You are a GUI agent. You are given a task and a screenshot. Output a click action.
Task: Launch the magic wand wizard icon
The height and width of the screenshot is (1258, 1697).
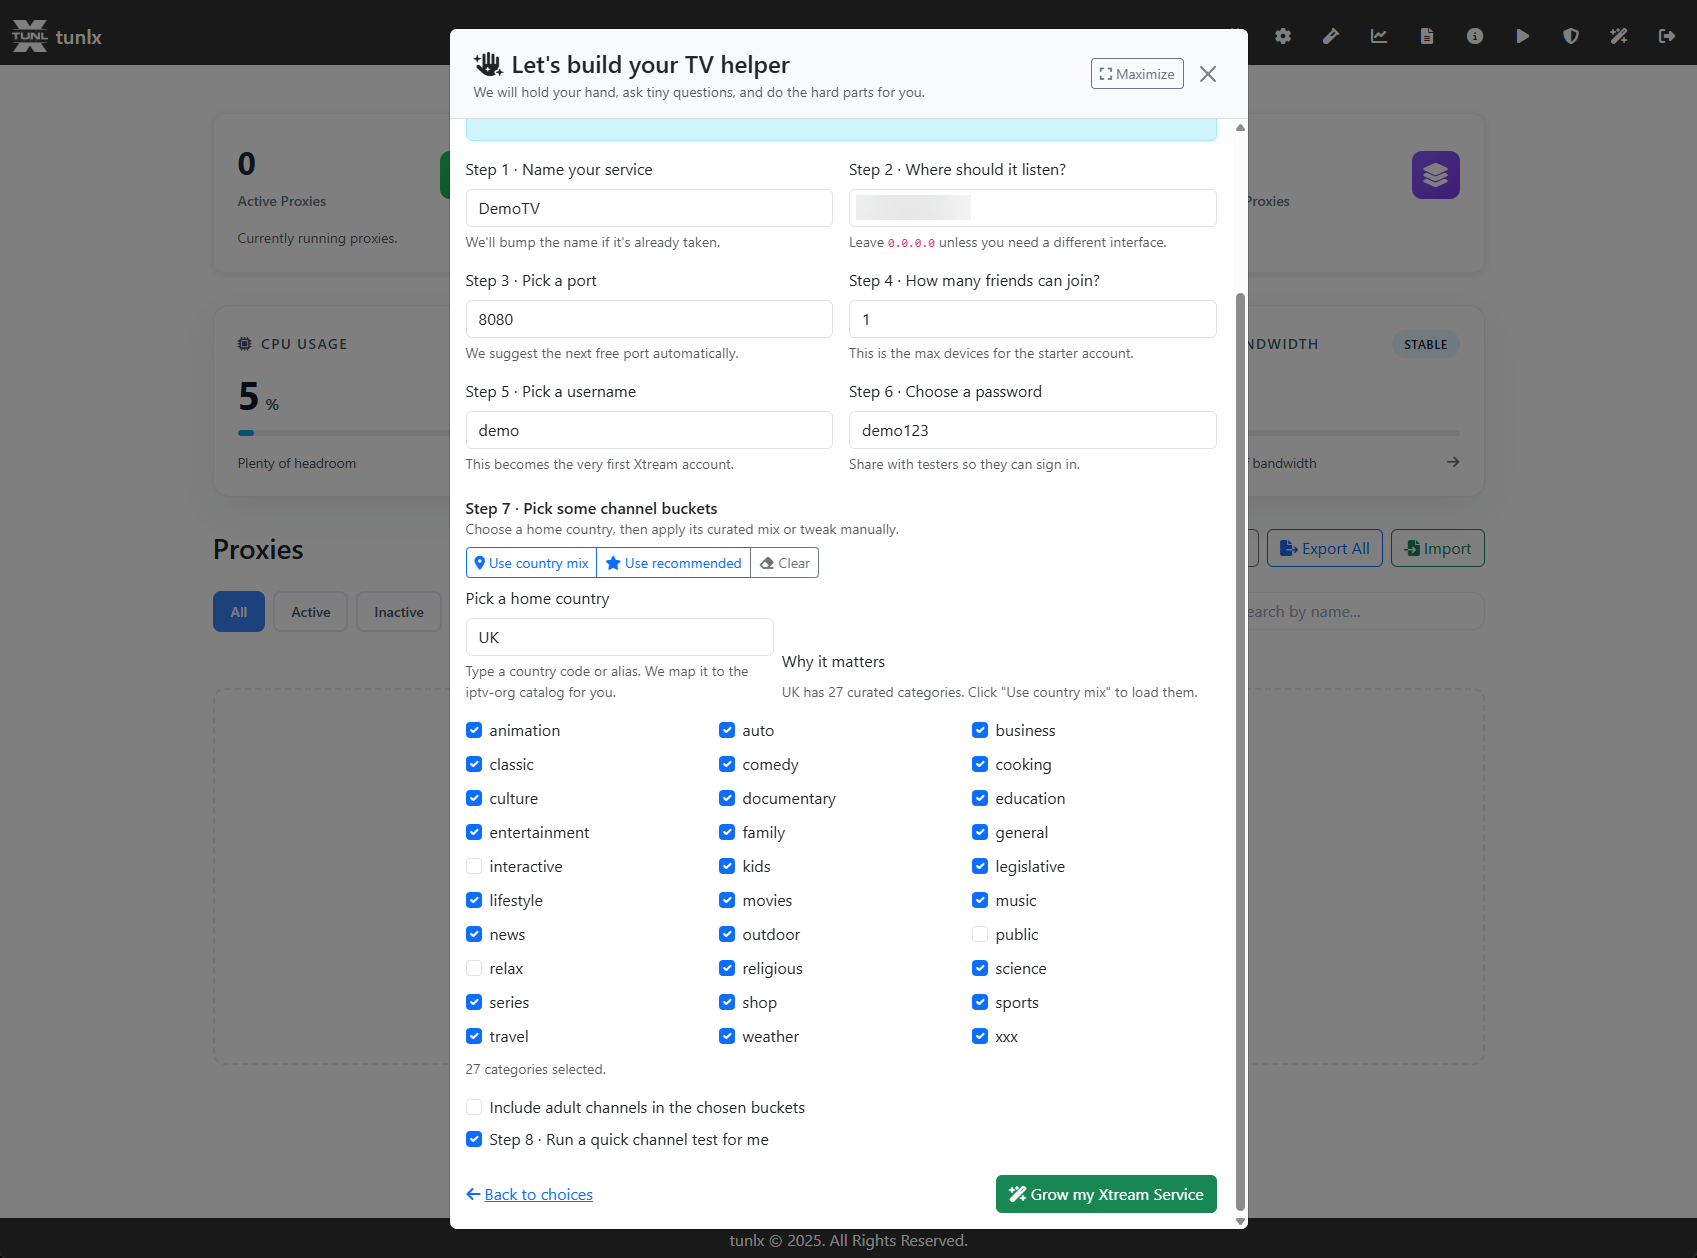point(1618,35)
